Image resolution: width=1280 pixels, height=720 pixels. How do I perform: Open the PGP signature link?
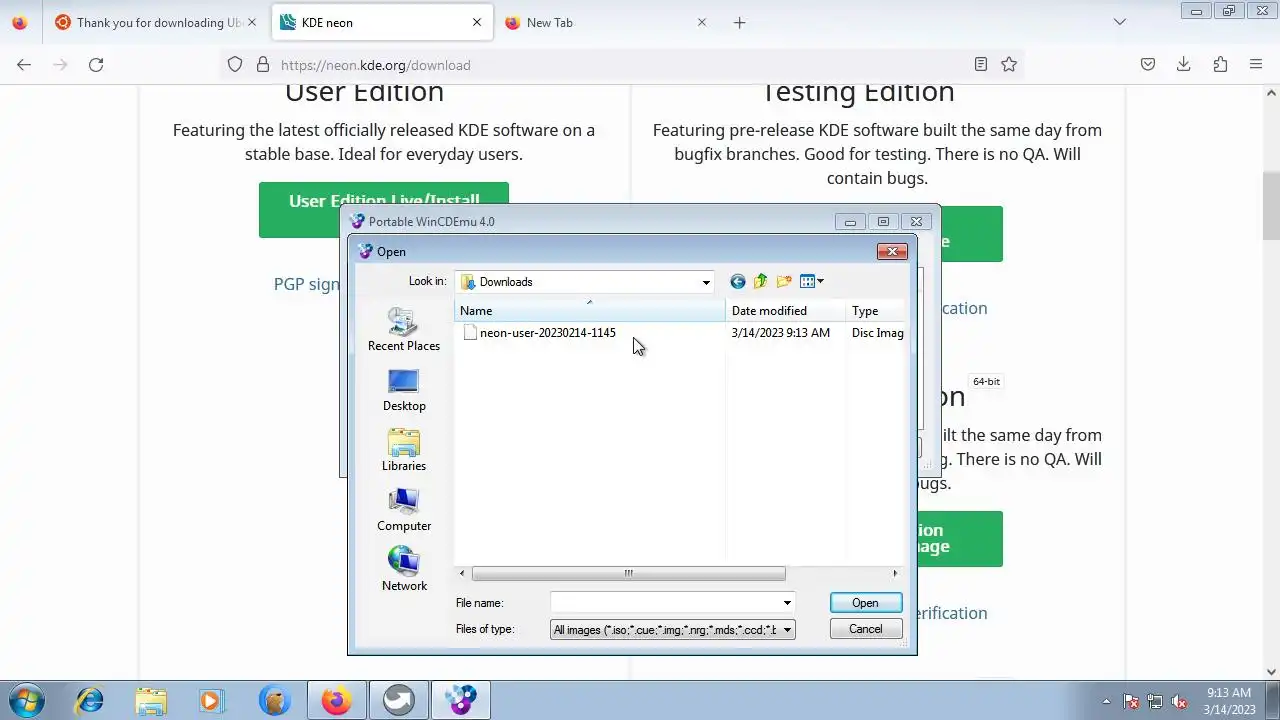(307, 284)
